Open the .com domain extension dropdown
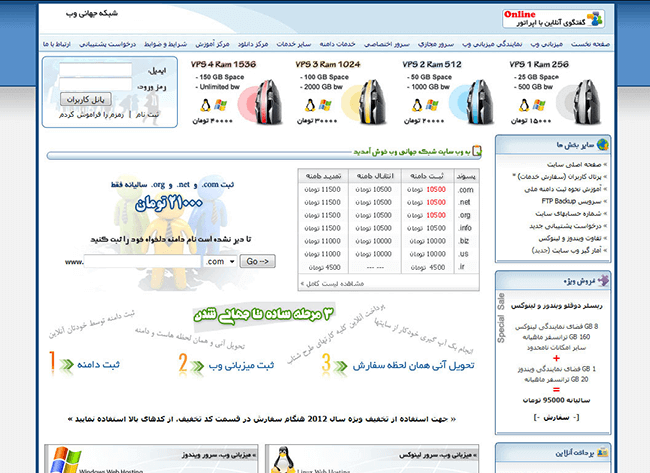 pyautogui.click(x=220, y=262)
